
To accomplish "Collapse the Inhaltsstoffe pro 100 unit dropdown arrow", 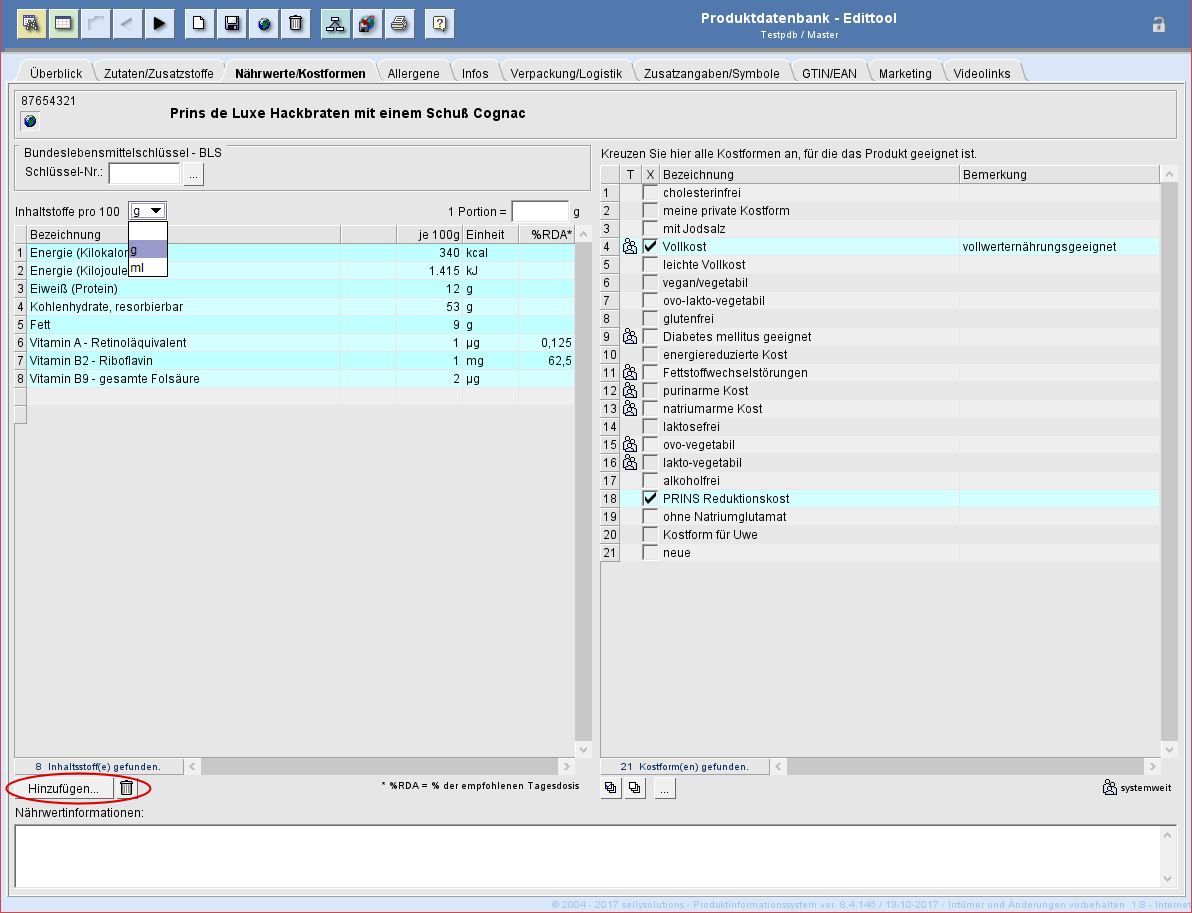I will coord(156,211).
